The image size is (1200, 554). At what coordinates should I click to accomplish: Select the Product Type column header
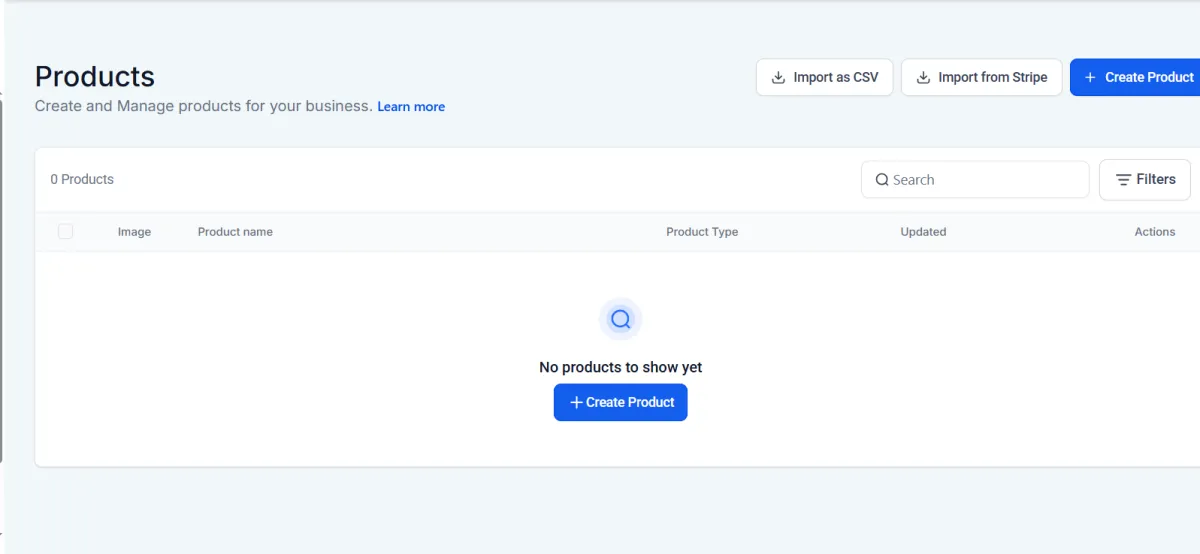(x=702, y=232)
